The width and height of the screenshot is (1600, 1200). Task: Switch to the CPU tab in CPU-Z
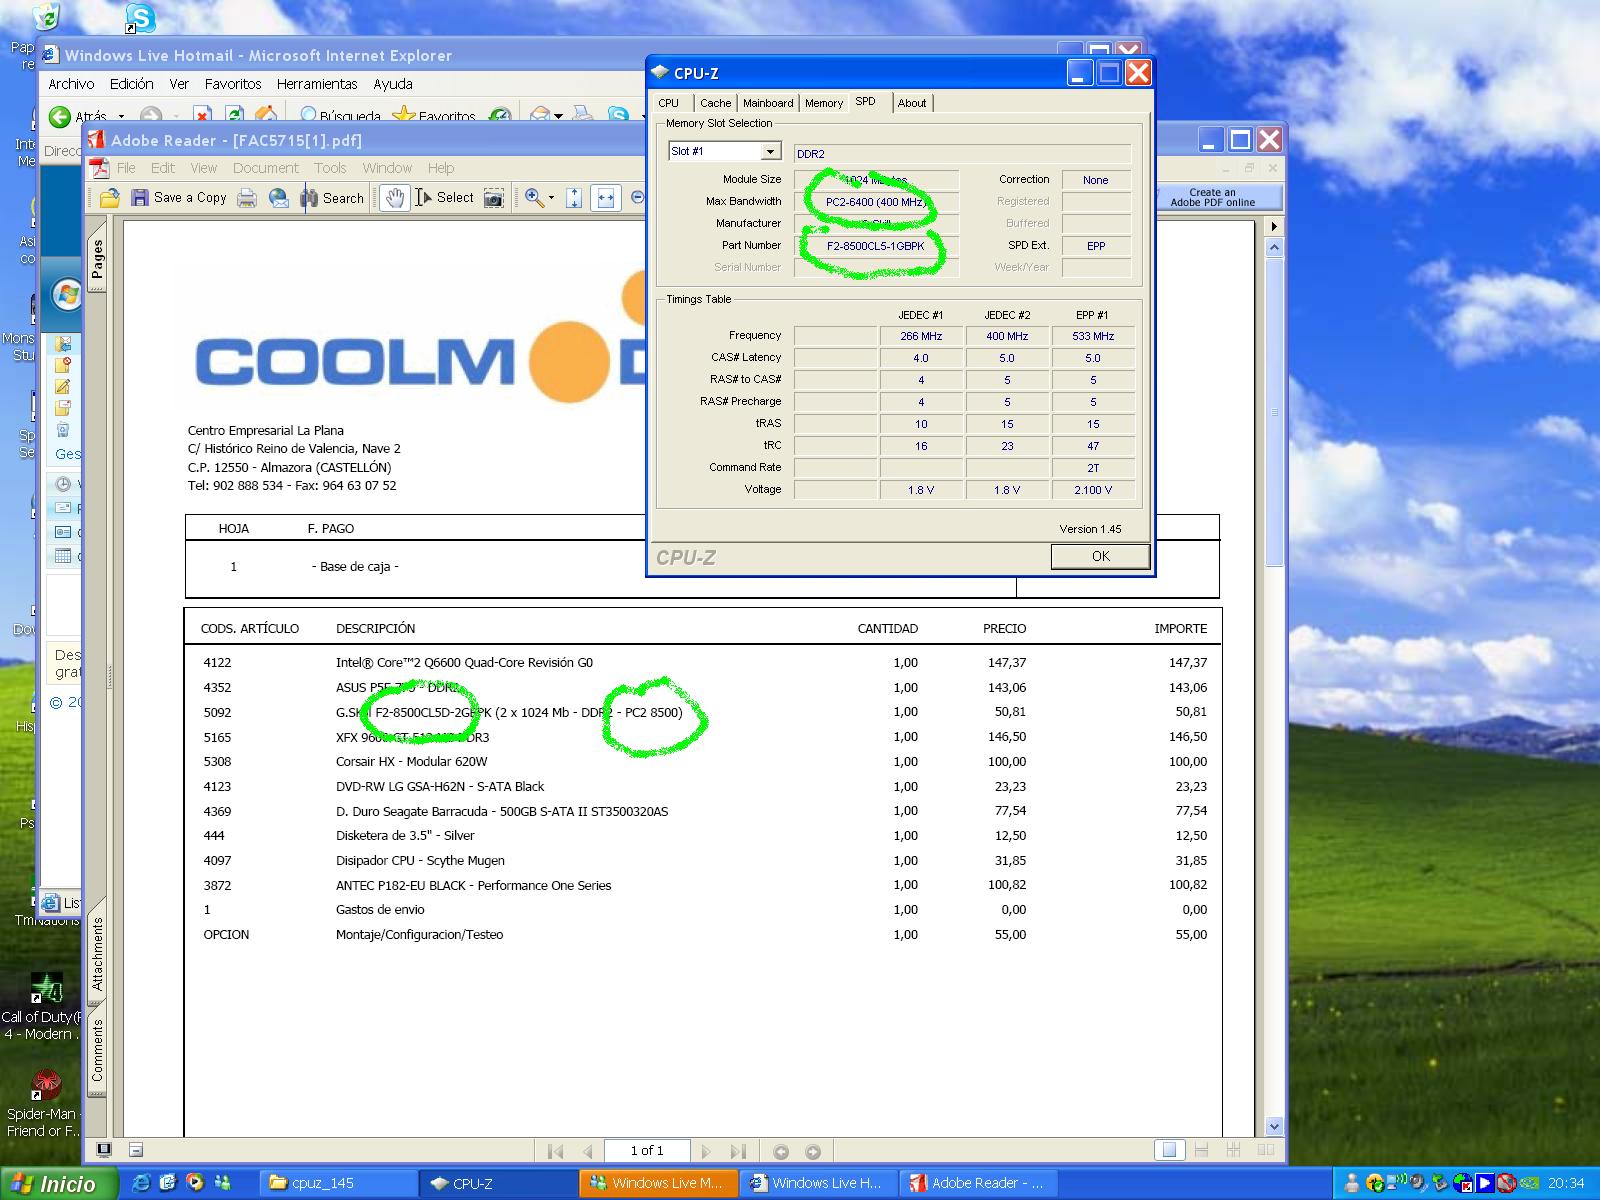(668, 103)
